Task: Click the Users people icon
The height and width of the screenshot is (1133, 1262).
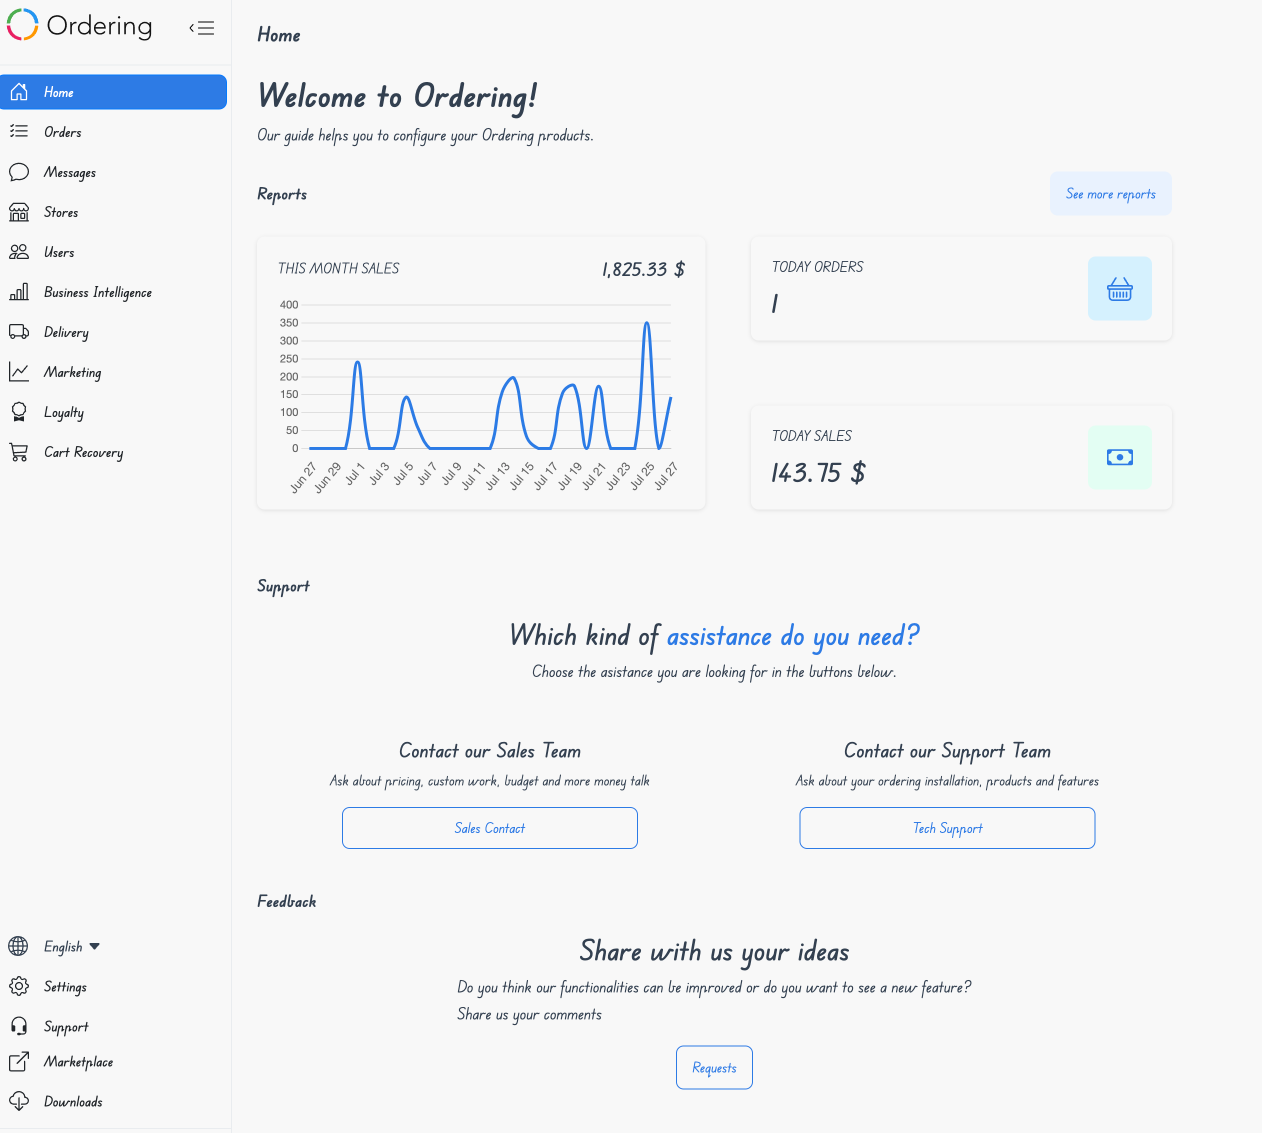Action: [x=19, y=252]
